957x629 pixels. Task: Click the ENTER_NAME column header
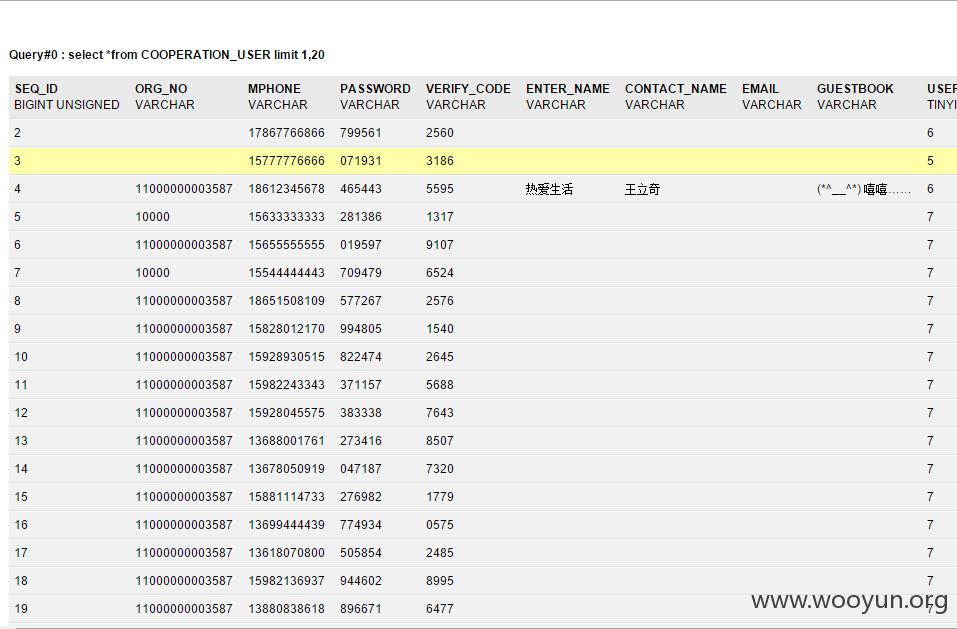[x=568, y=88]
